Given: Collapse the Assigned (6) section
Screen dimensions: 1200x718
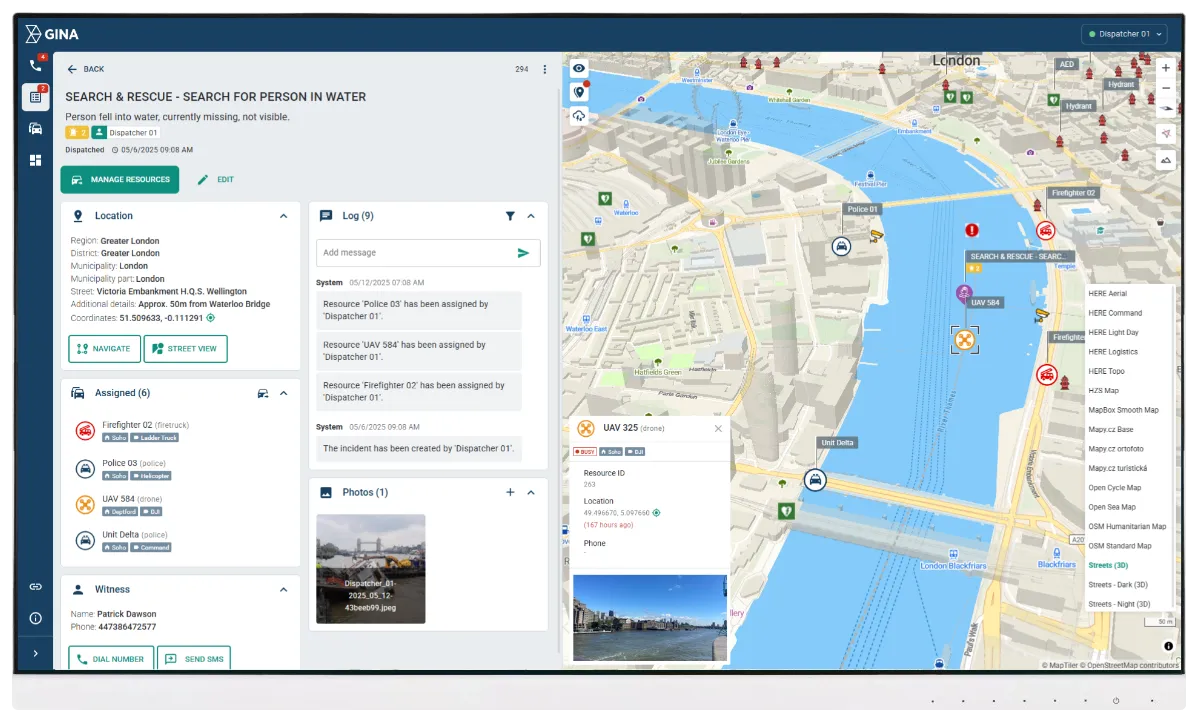Looking at the screenshot, I should coord(283,392).
